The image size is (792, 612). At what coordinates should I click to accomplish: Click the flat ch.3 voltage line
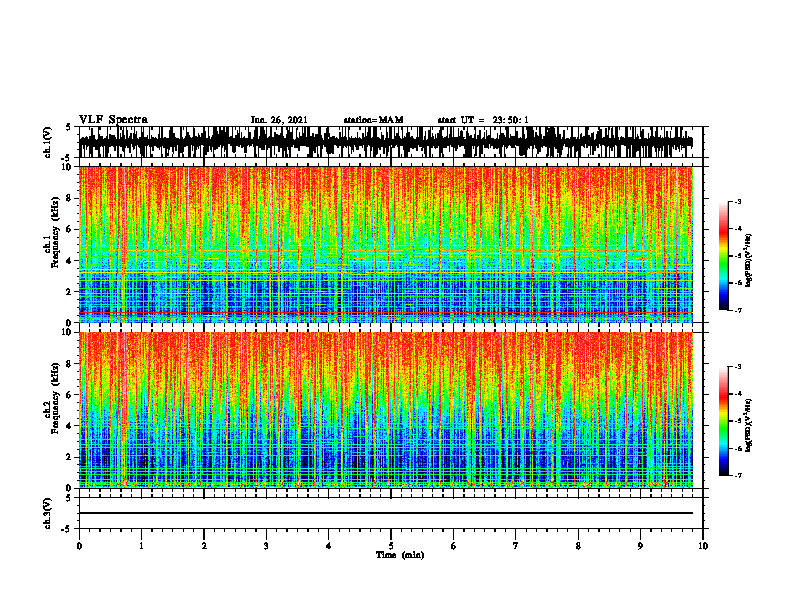[x=386, y=513]
